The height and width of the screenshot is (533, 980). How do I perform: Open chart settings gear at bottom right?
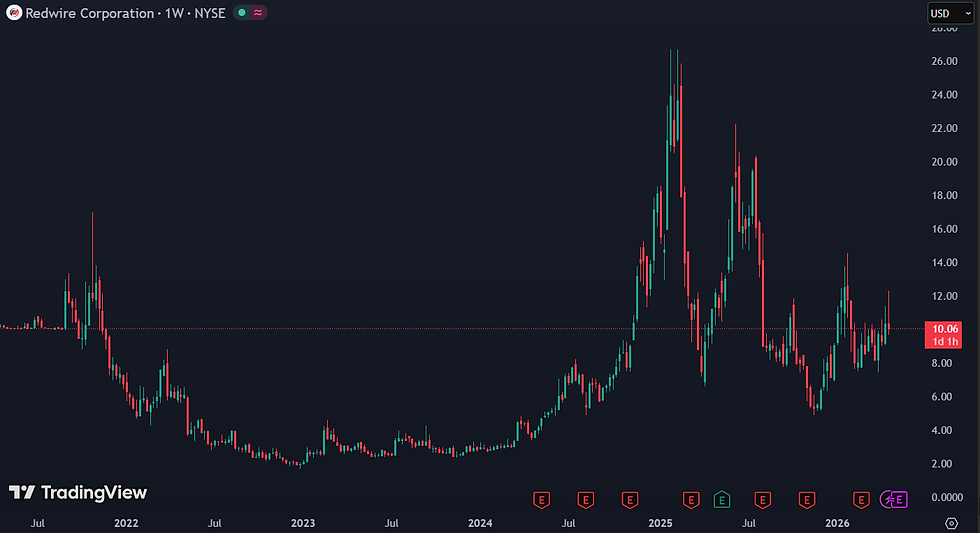(x=951, y=523)
